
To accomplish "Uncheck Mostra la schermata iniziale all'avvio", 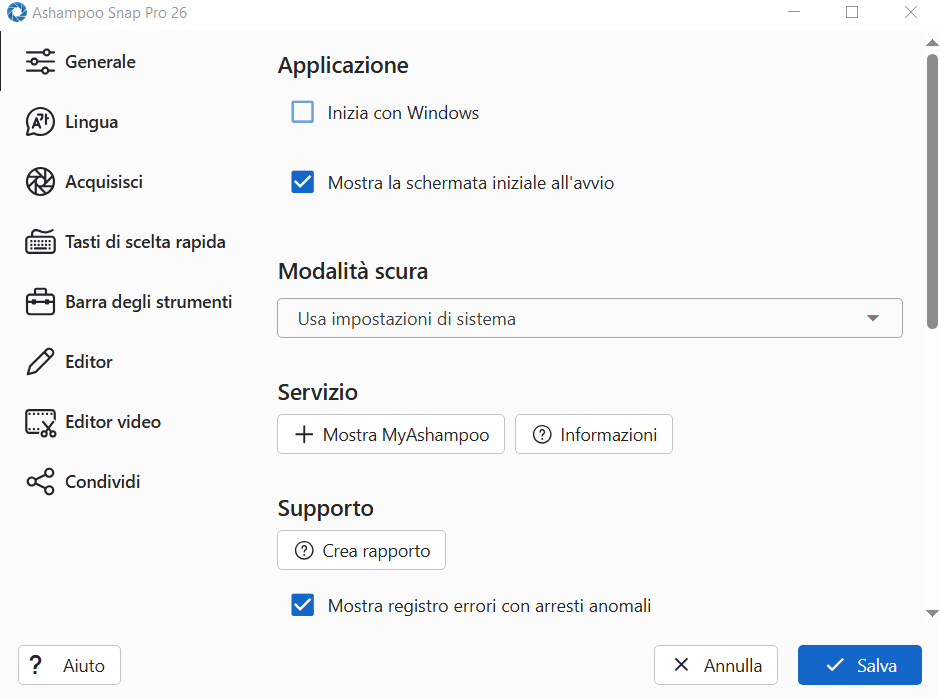I will [302, 182].
